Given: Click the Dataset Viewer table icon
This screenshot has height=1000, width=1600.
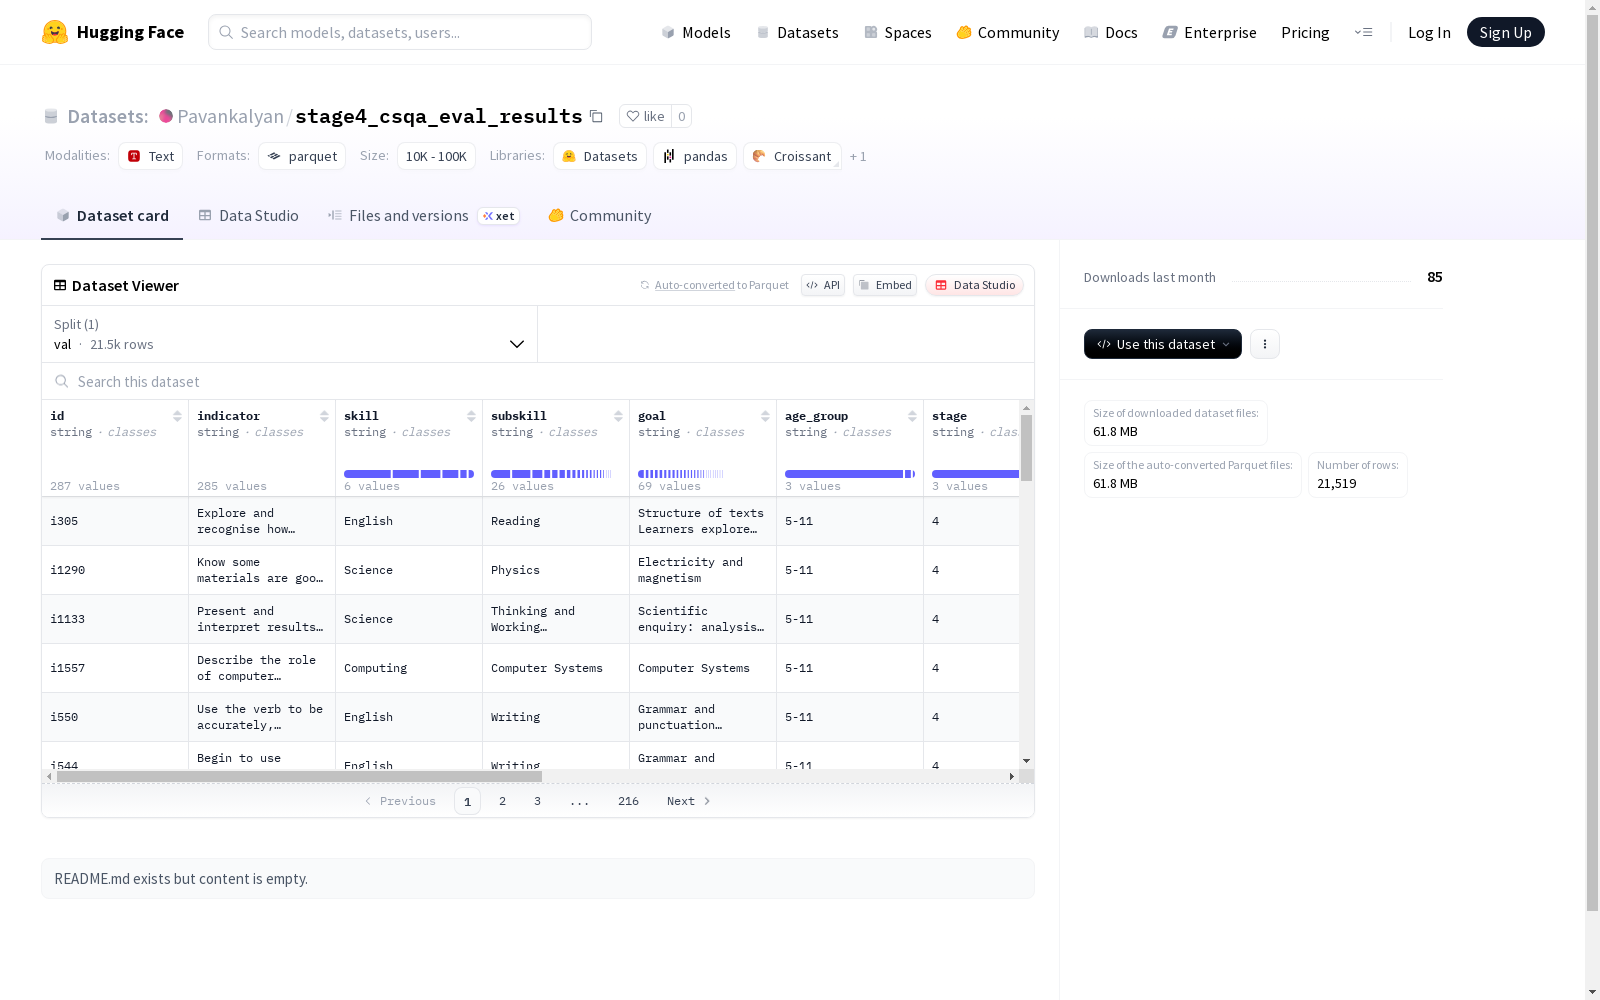Looking at the screenshot, I should 60,285.
